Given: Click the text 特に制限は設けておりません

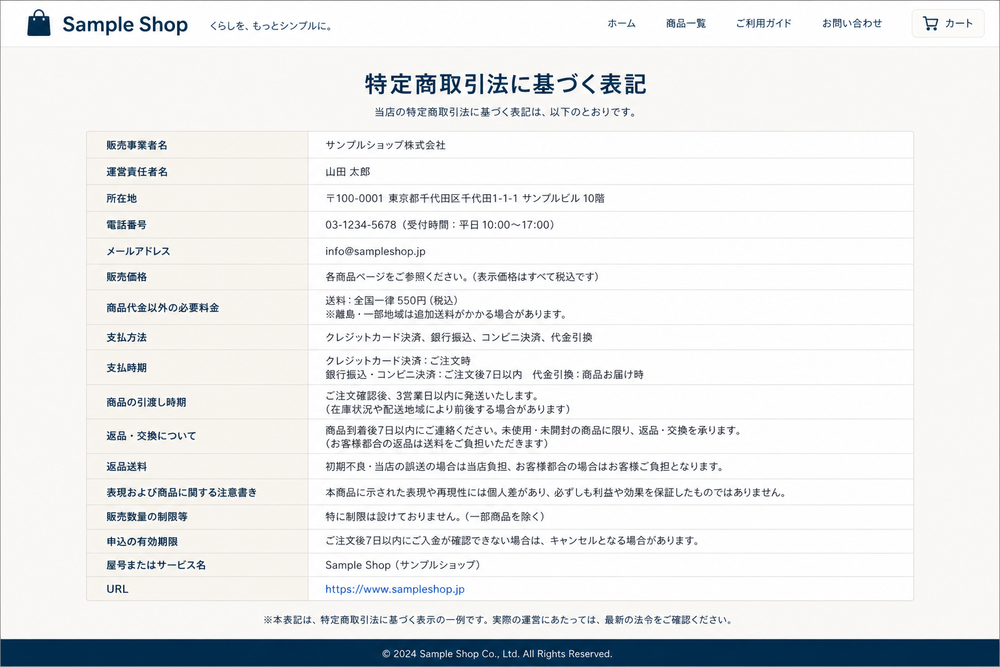Looking at the screenshot, I should pyautogui.click(x=393, y=517).
